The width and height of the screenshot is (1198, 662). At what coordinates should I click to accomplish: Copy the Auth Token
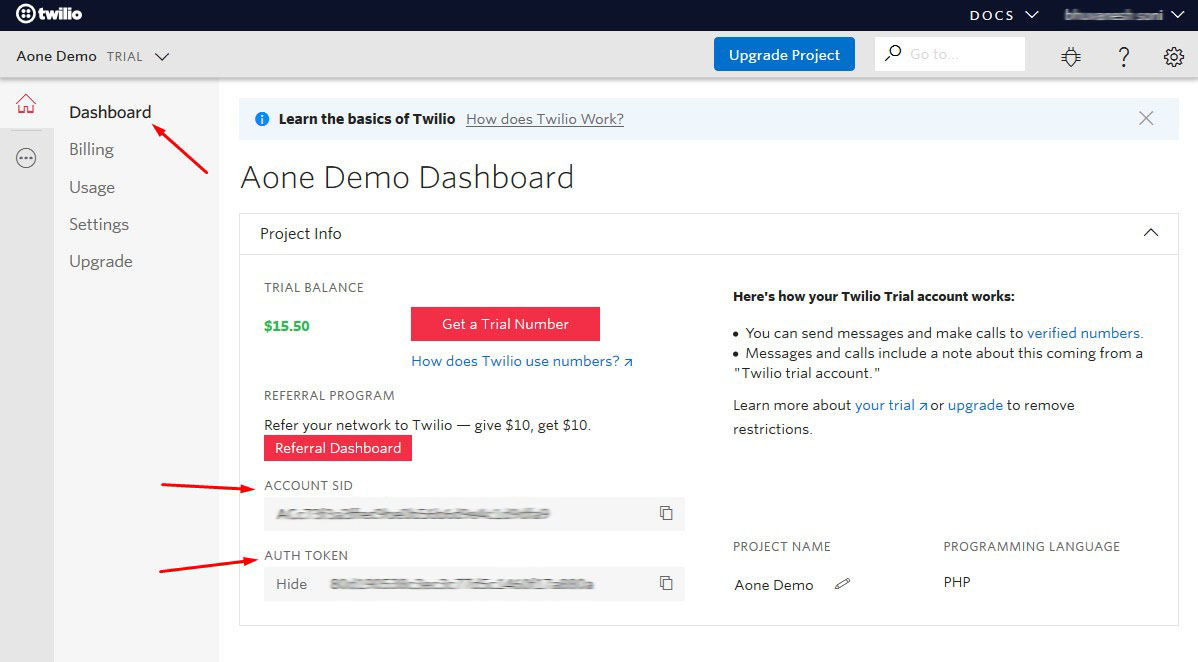pyautogui.click(x=666, y=583)
